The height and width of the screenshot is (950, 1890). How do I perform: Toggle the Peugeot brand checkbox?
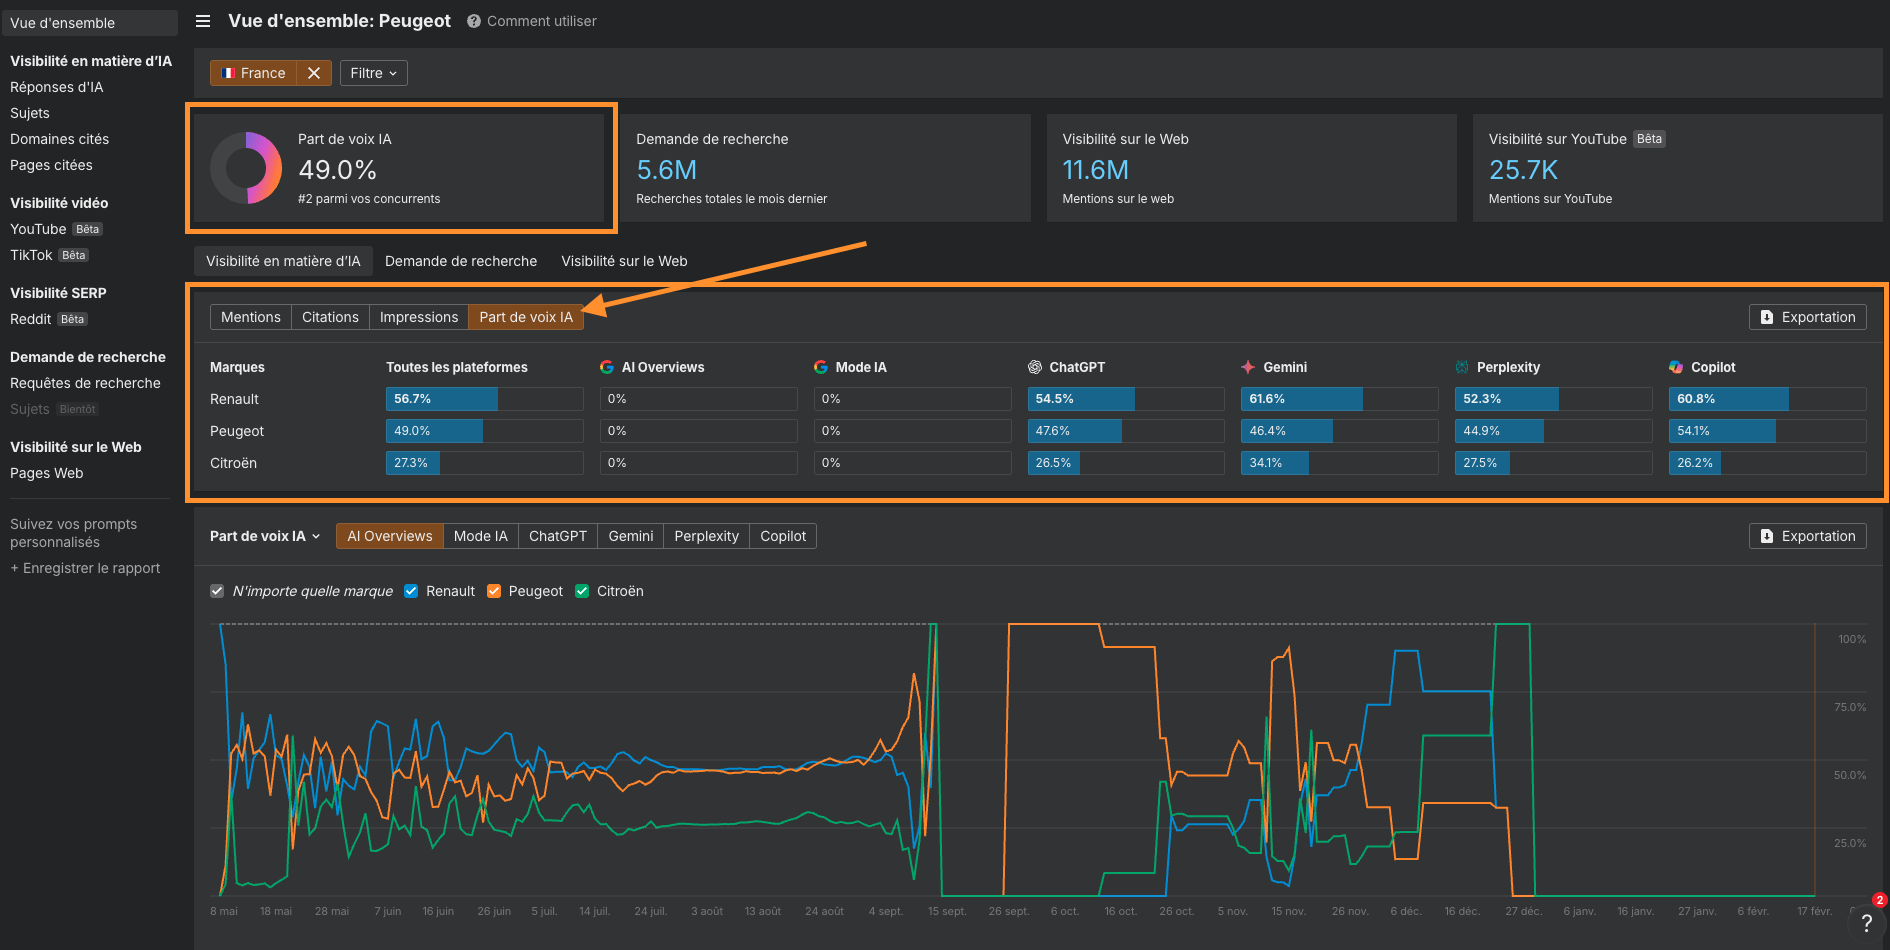coord(494,591)
